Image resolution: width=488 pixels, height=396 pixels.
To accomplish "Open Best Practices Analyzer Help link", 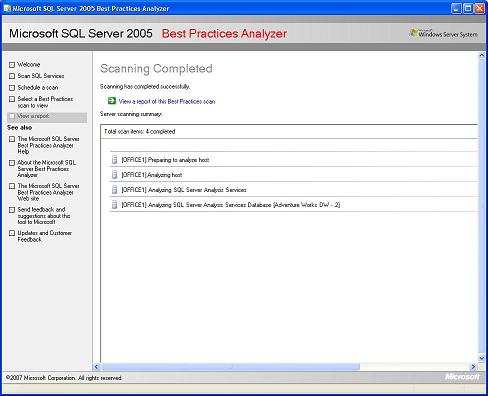I will click(48, 145).
